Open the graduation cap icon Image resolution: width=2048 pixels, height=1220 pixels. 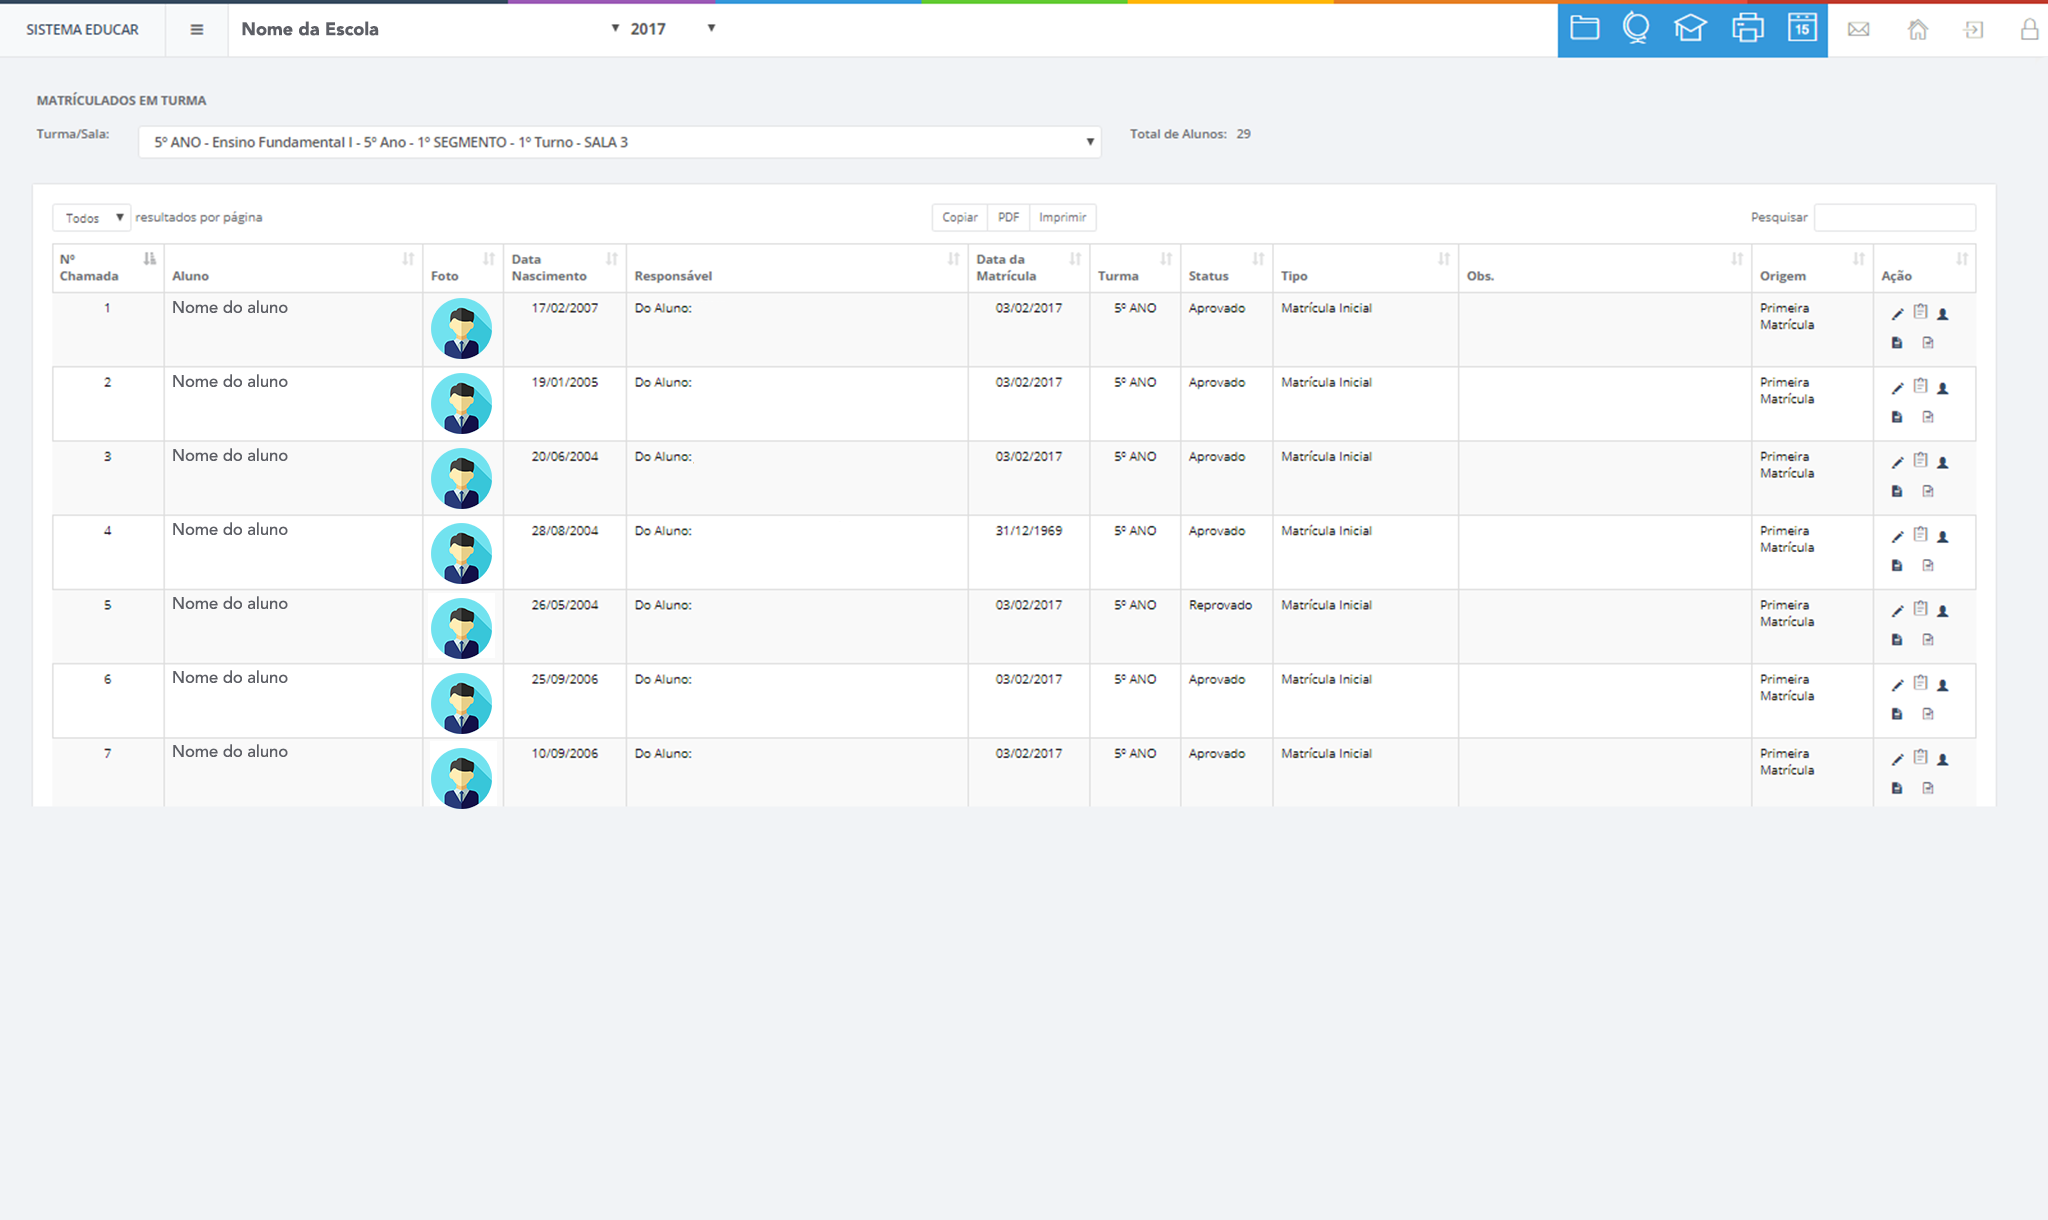point(1690,28)
